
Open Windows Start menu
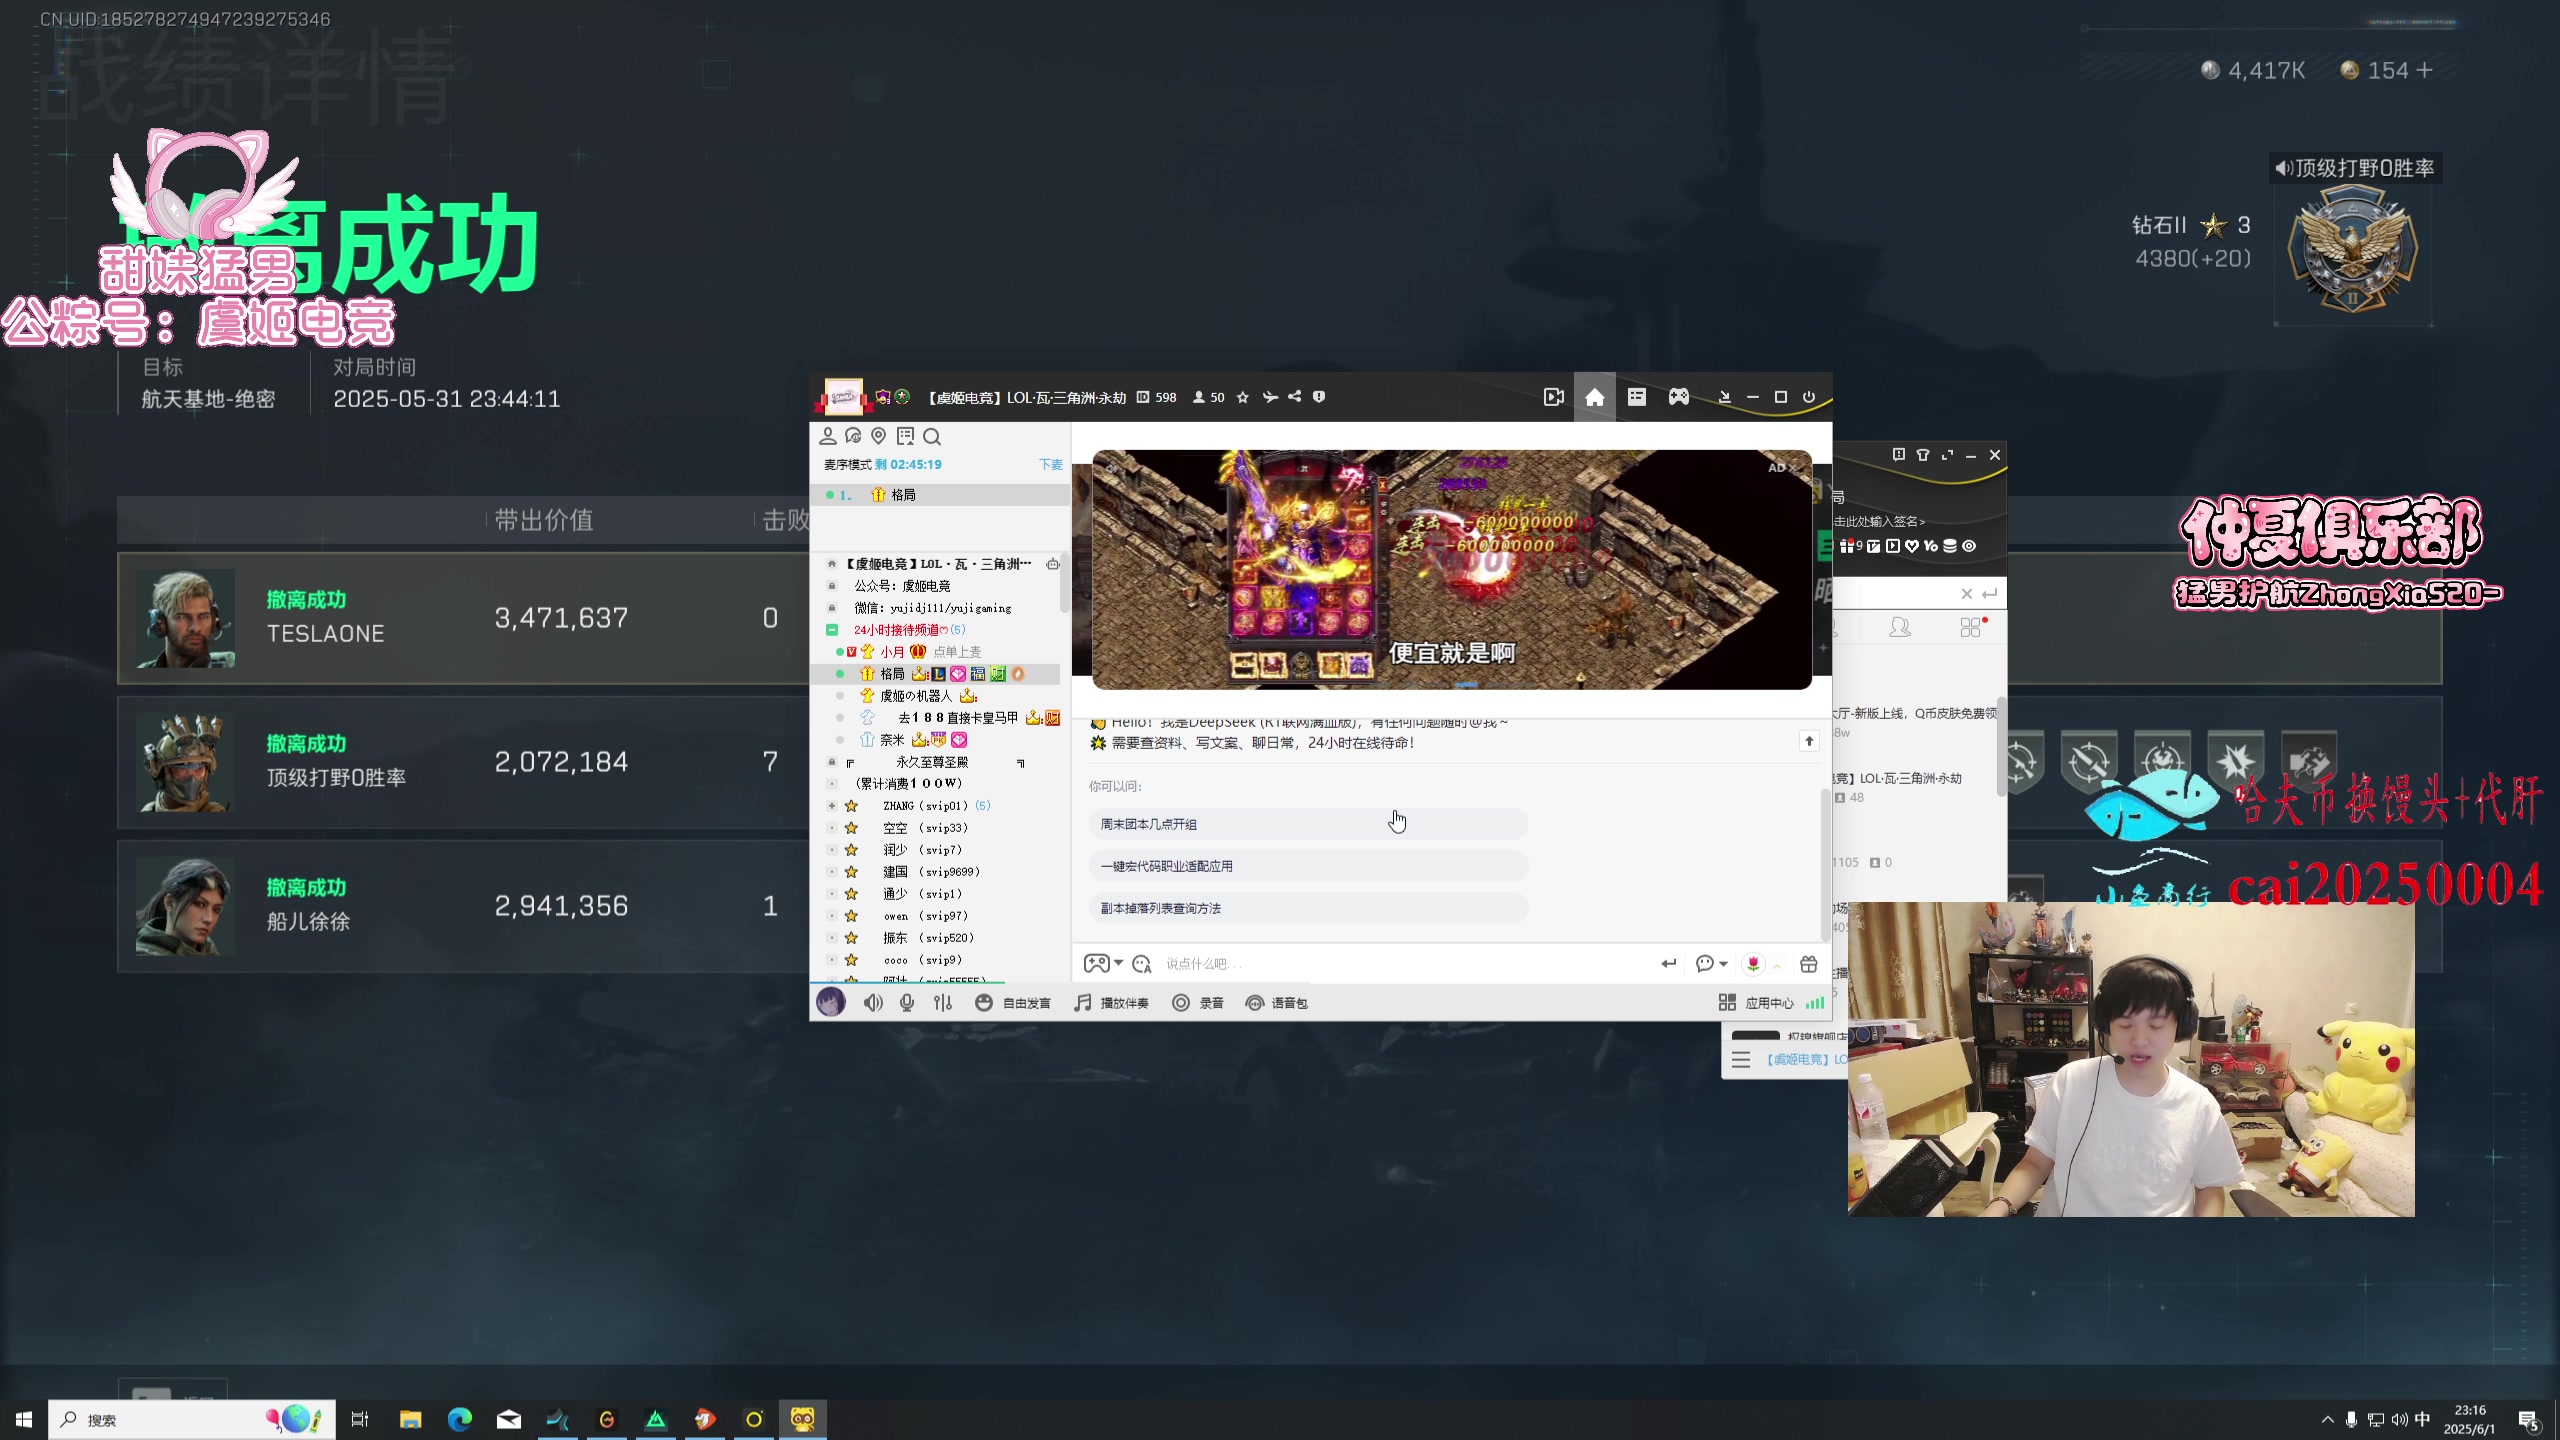(24, 1419)
